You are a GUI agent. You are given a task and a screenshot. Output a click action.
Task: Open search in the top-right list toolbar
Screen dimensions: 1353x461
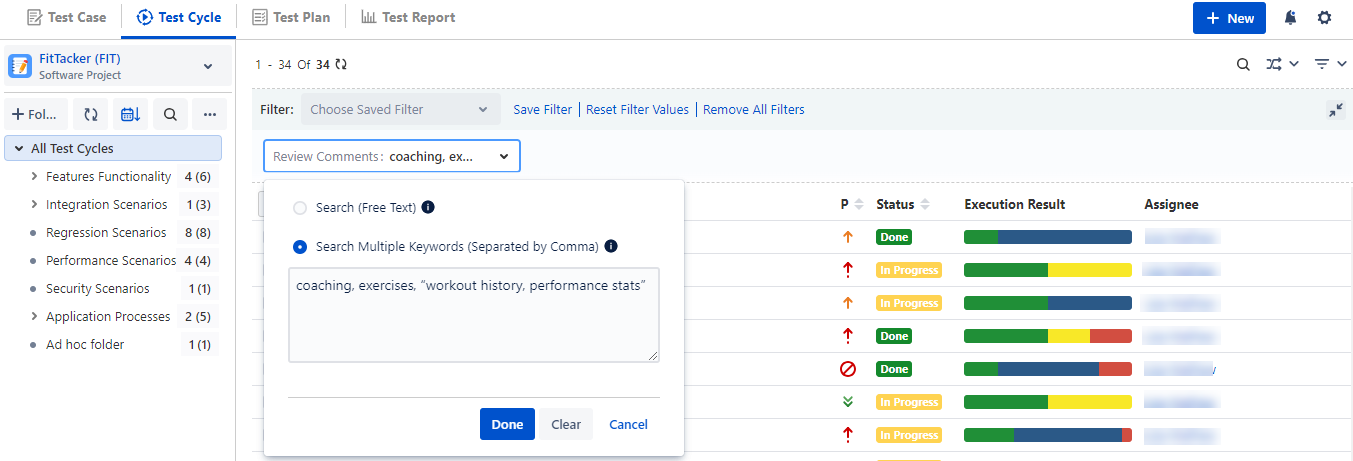click(1243, 64)
